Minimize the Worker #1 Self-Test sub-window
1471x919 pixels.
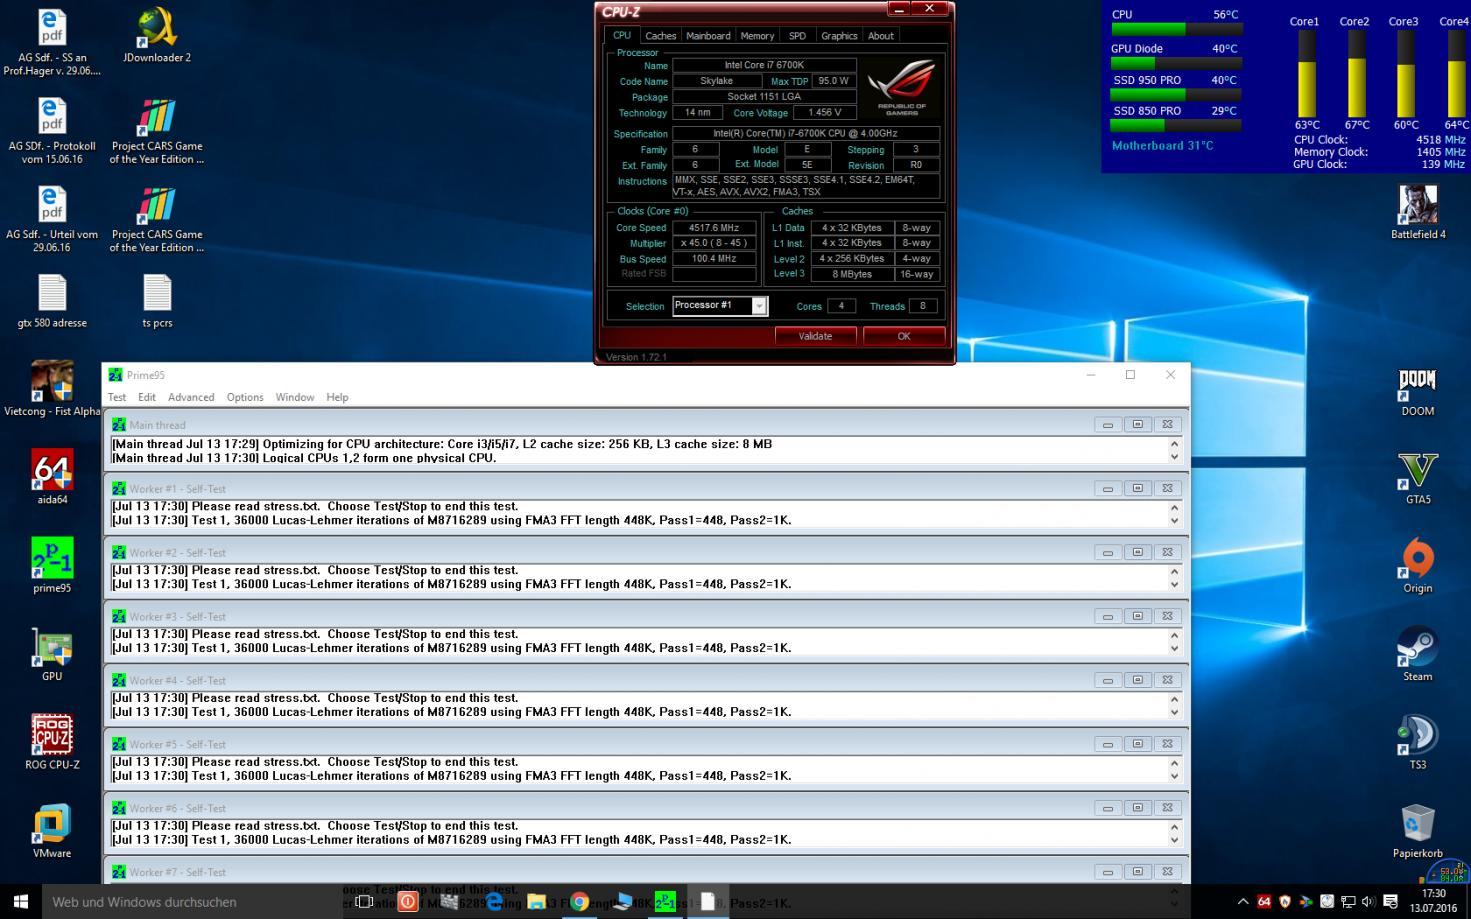click(1107, 488)
